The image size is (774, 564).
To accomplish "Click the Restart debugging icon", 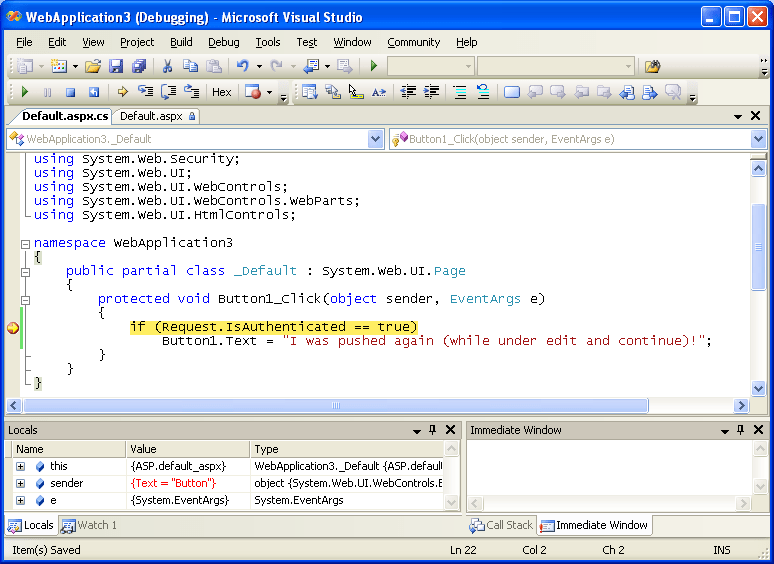I will [94, 92].
